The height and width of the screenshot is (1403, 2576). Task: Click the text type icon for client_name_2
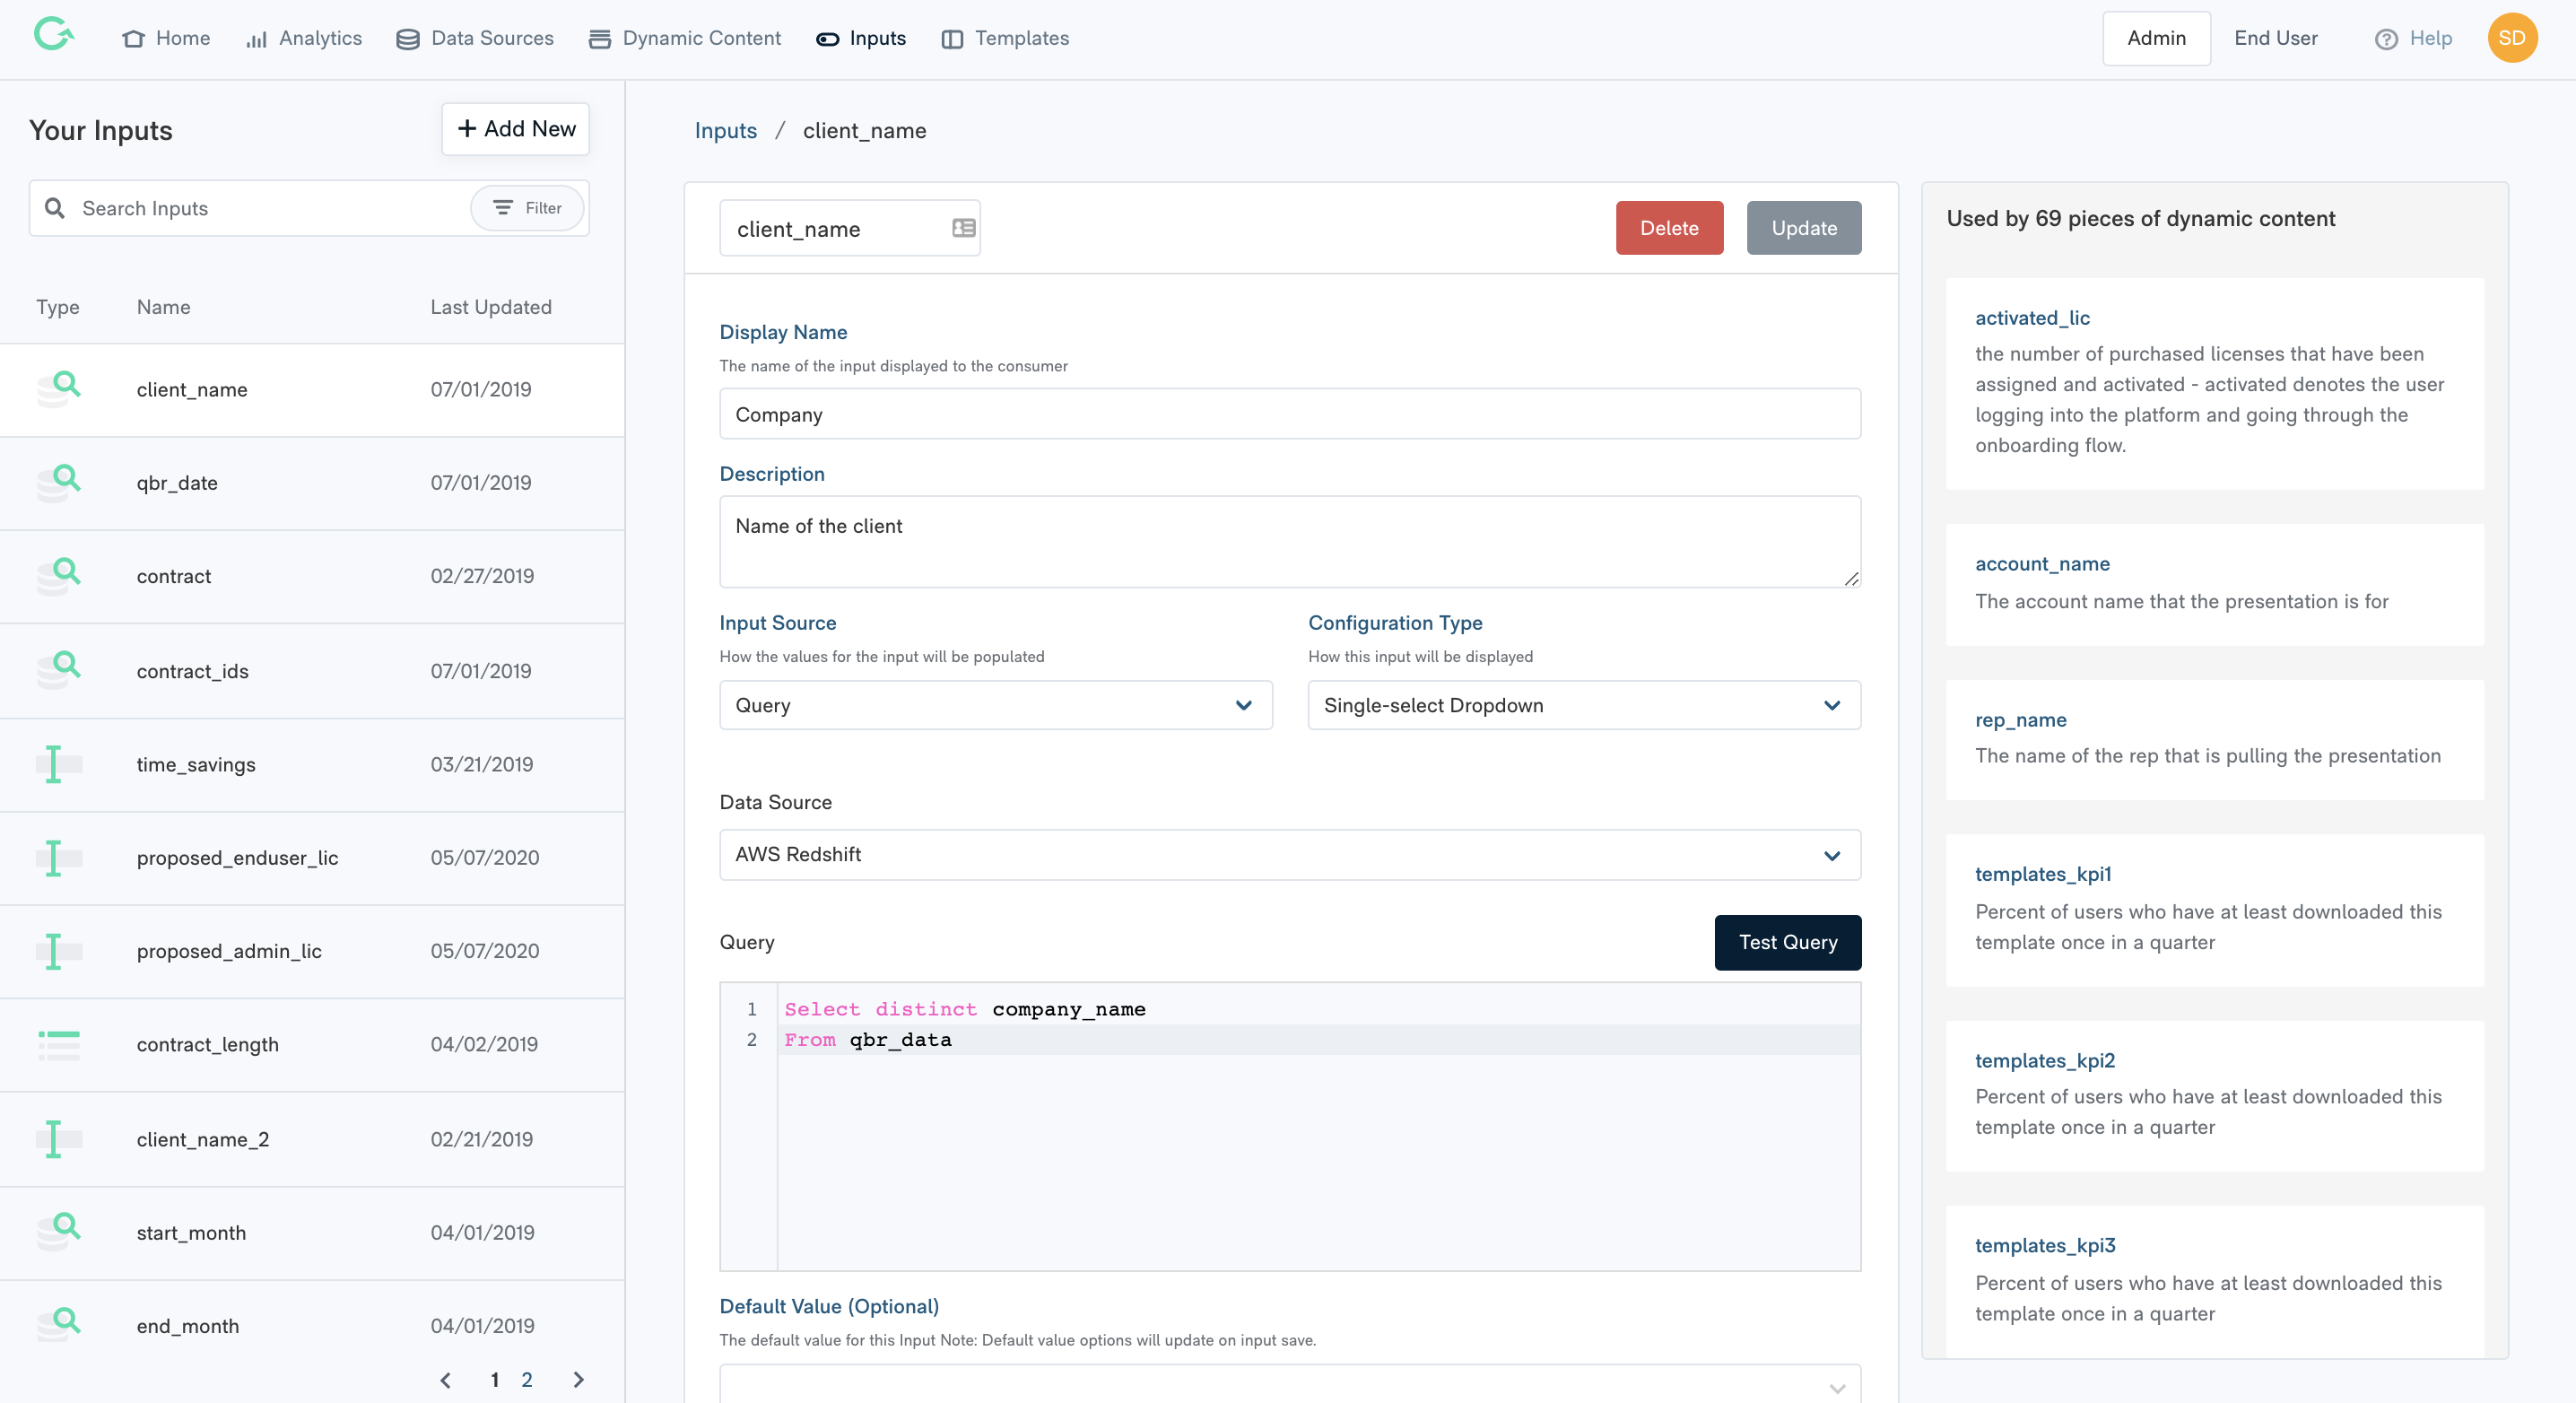click(x=59, y=1139)
